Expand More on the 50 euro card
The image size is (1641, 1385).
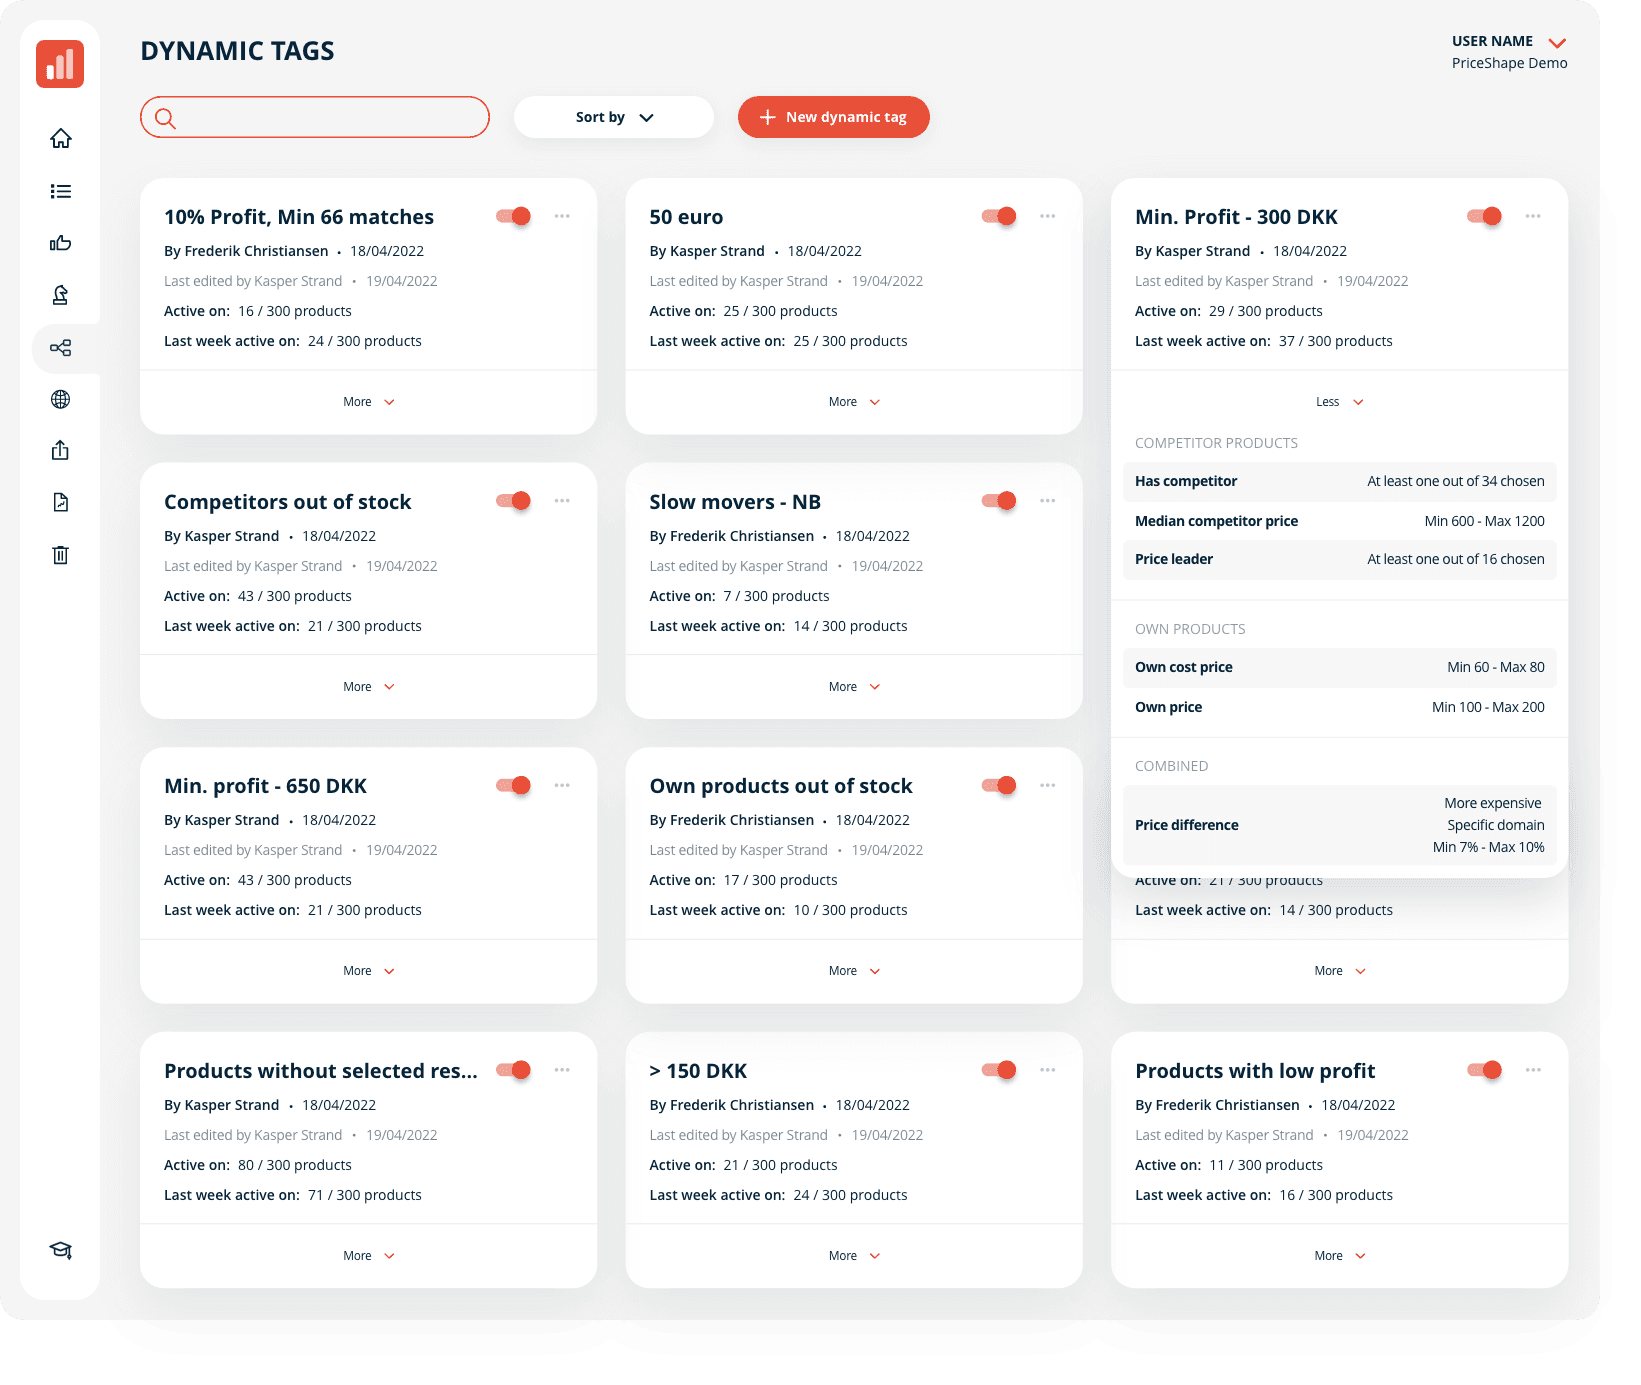tap(854, 402)
